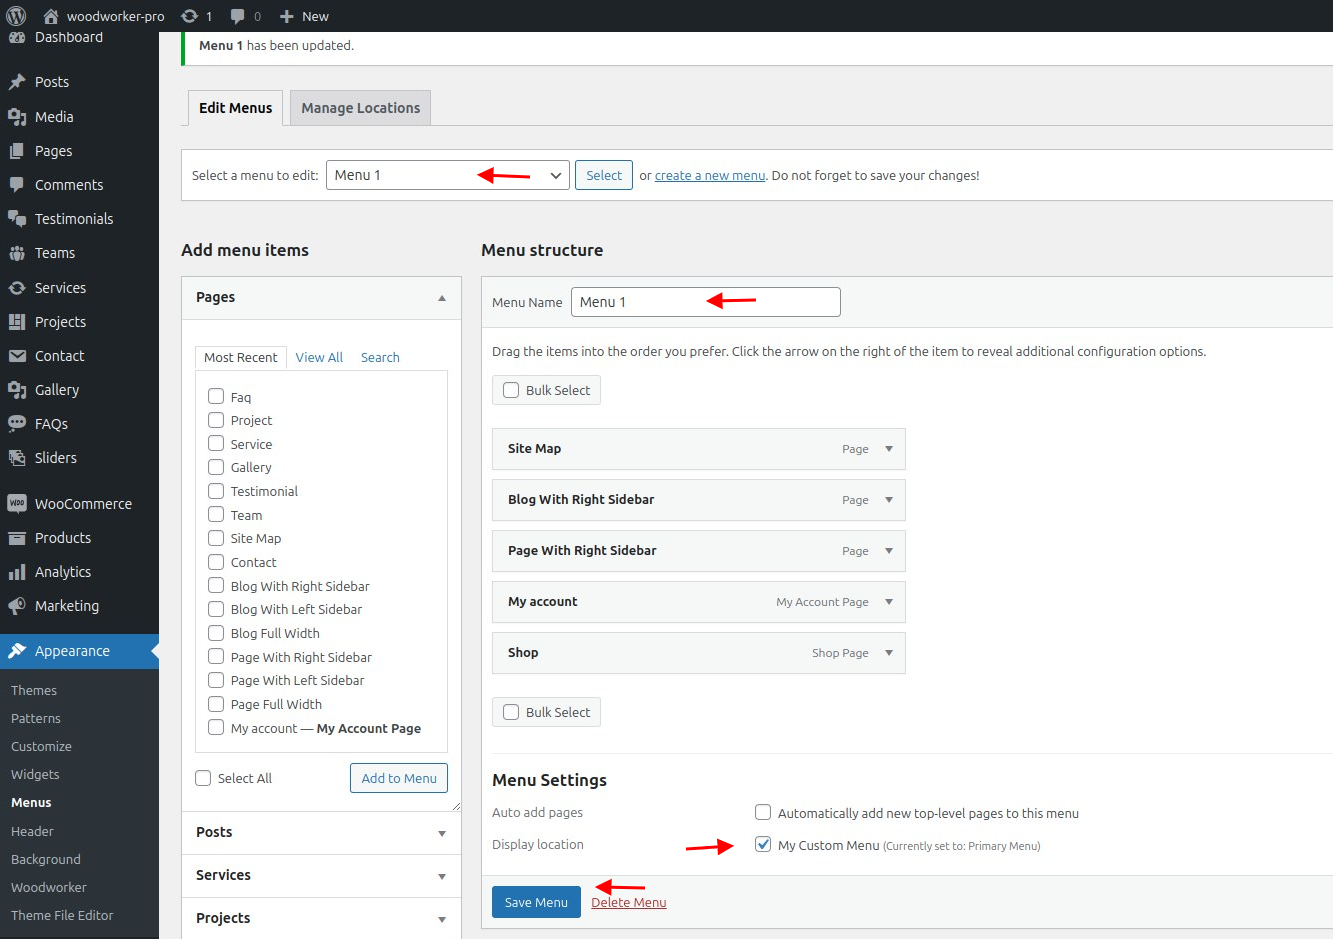Open Testimonials section in sidebar
1333x939 pixels.
(73, 219)
